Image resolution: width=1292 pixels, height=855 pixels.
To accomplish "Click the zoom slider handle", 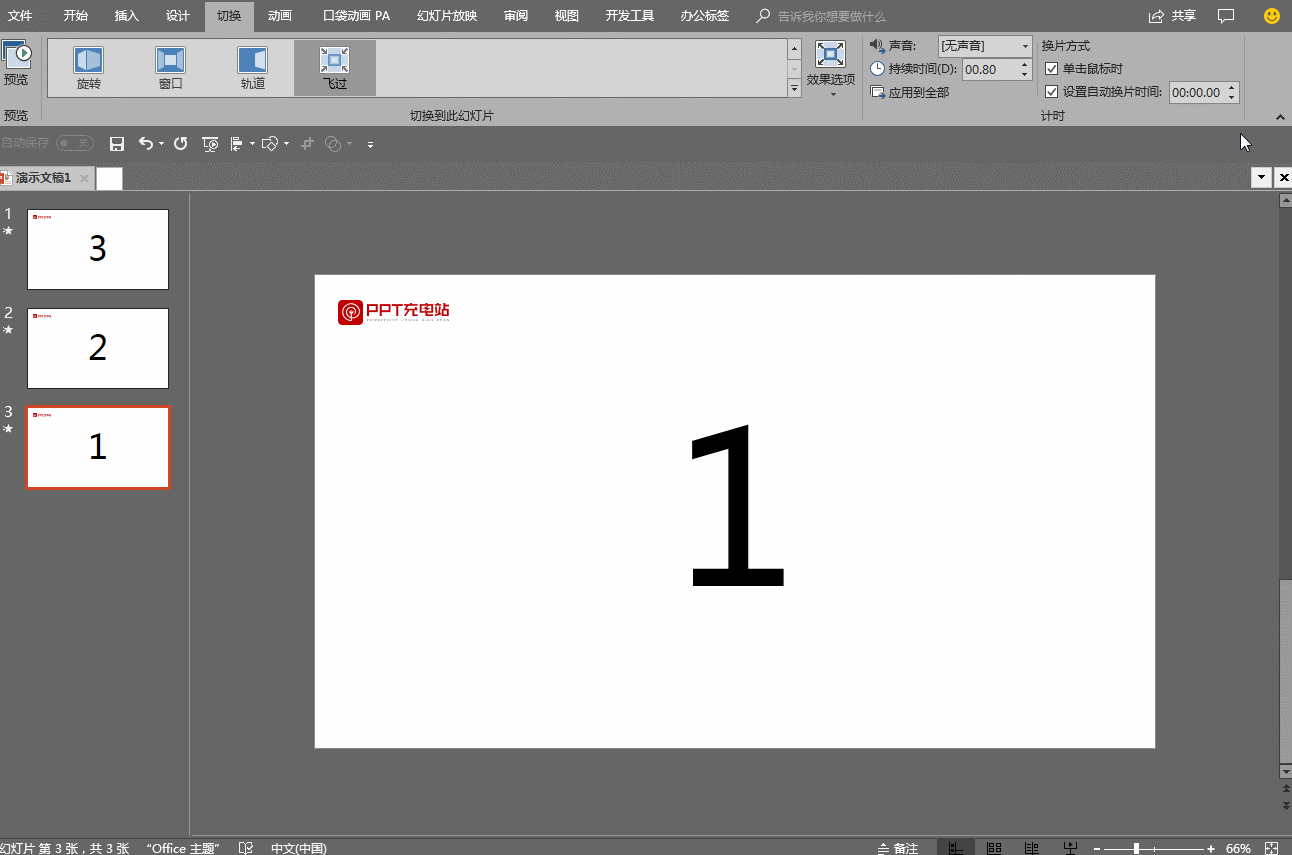I will pyautogui.click(x=1136, y=848).
